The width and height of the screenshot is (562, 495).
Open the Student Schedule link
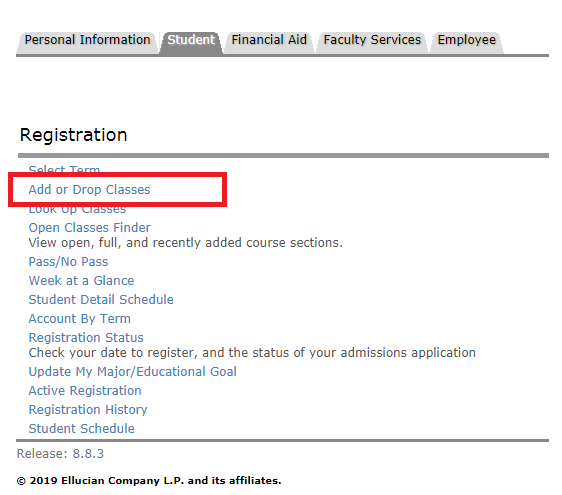(x=81, y=429)
